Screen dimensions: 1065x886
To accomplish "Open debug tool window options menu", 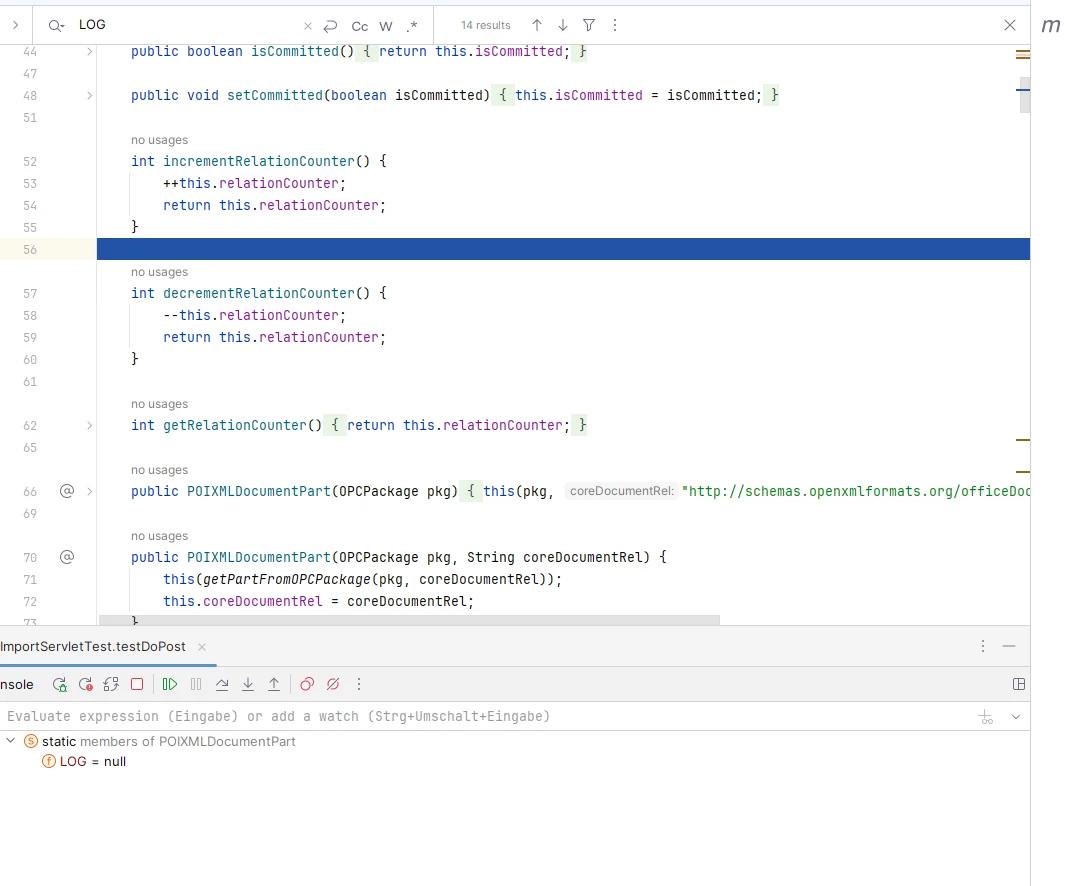I will [x=983, y=646].
